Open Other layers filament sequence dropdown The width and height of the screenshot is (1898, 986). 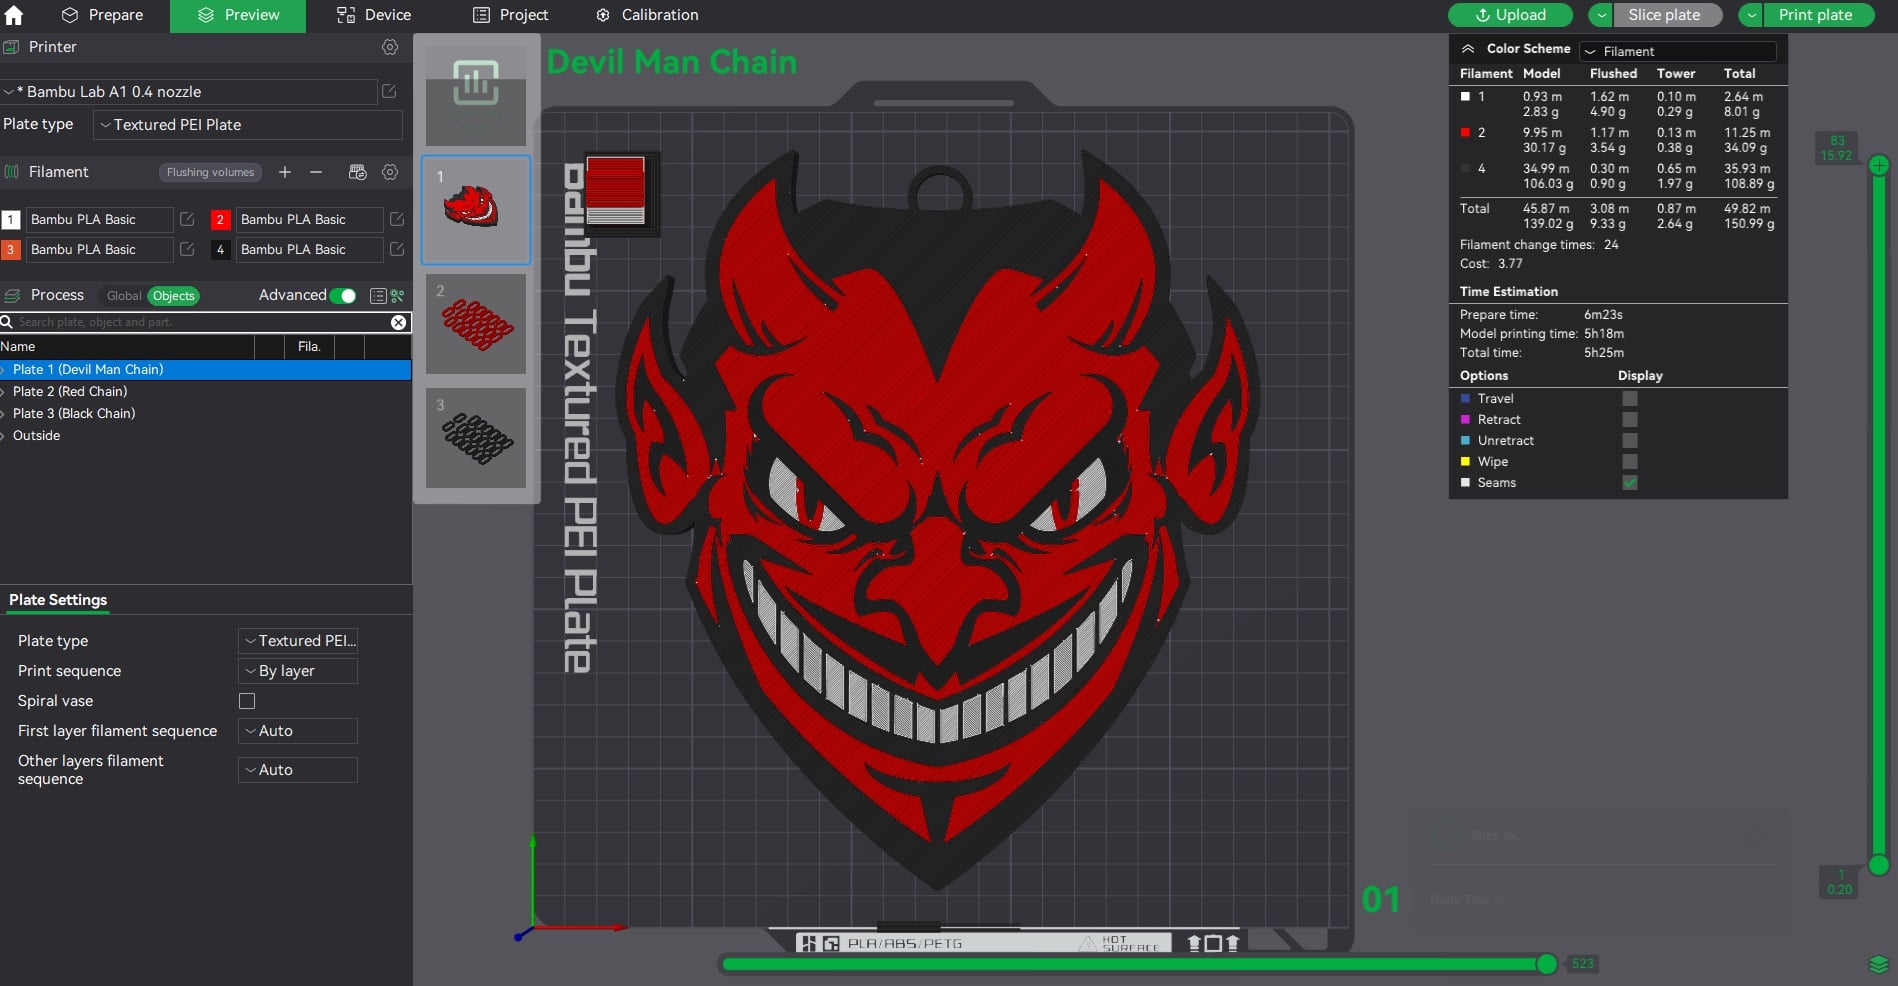(x=298, y=770)
